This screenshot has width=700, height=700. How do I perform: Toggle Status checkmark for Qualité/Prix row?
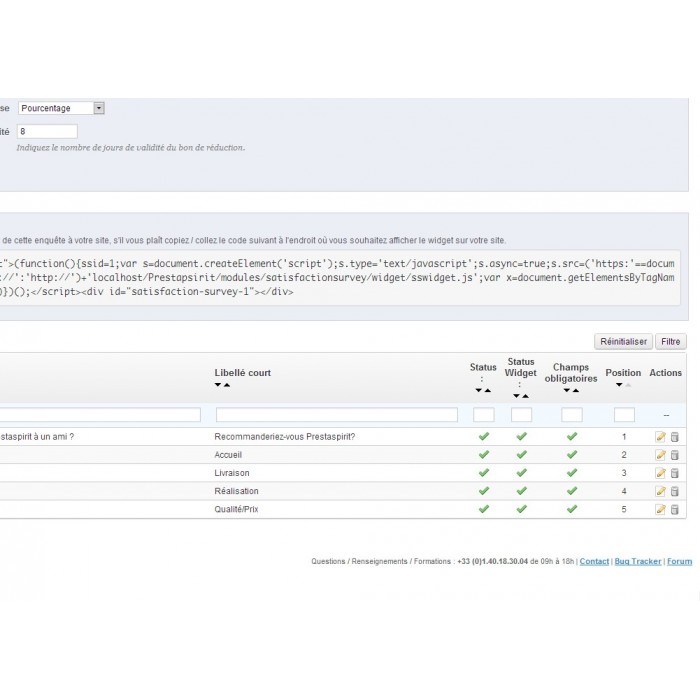point(483,509)
